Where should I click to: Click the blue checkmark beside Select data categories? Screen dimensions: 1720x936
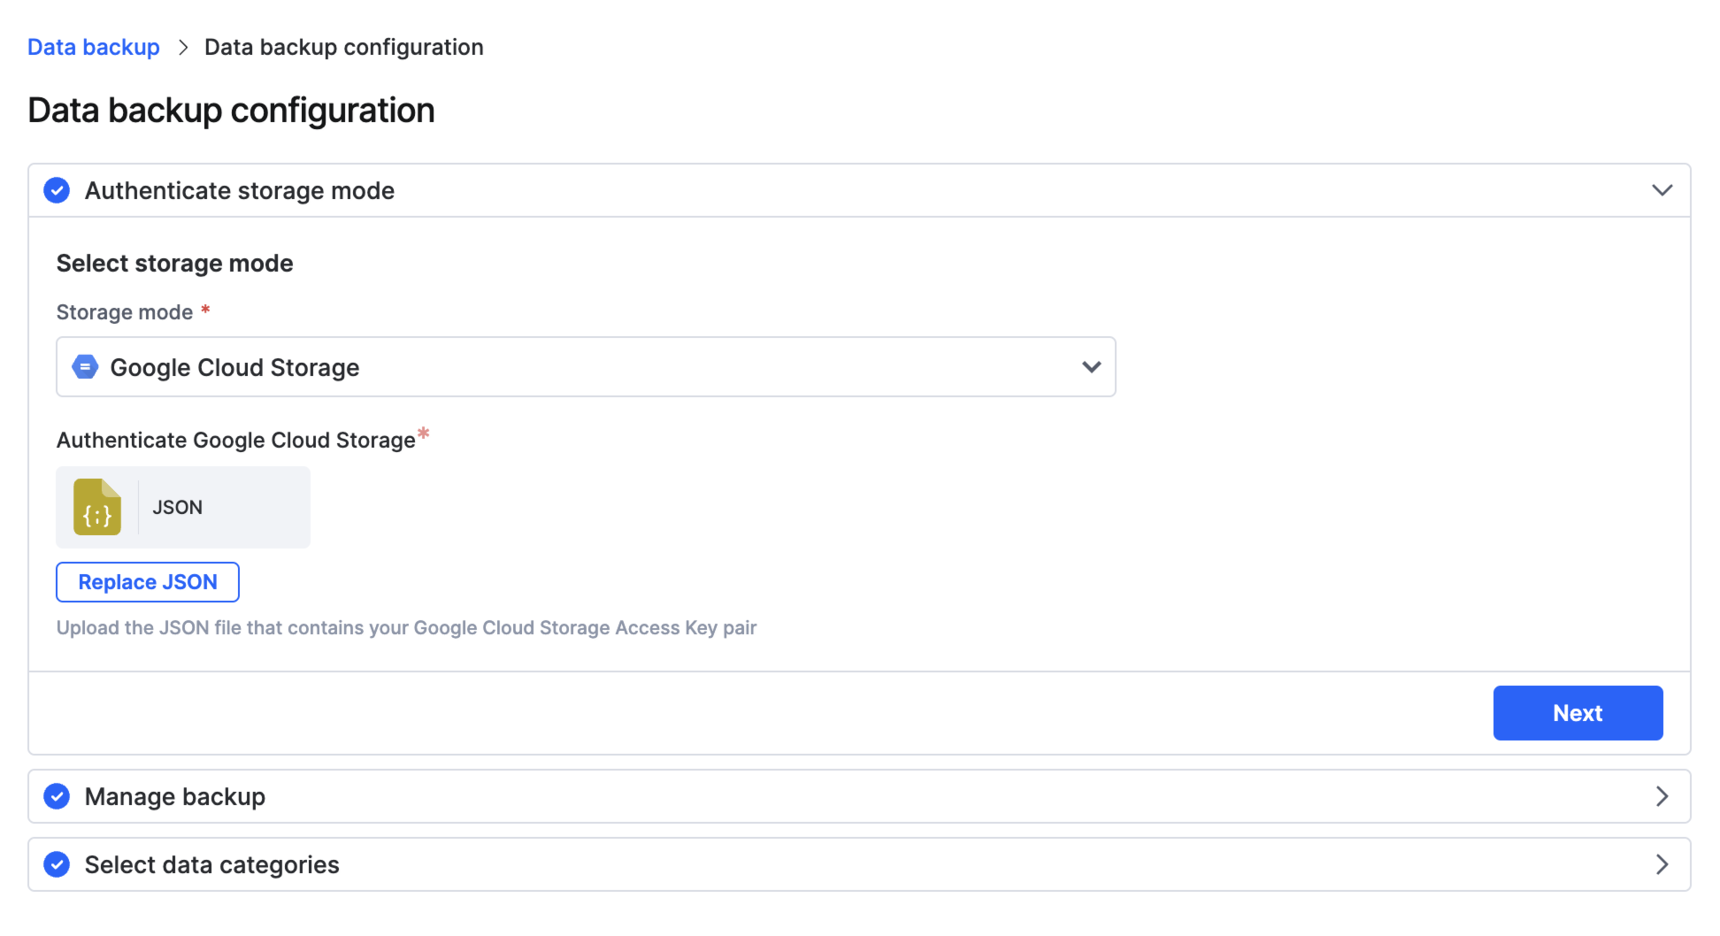[x=57, y=864]
